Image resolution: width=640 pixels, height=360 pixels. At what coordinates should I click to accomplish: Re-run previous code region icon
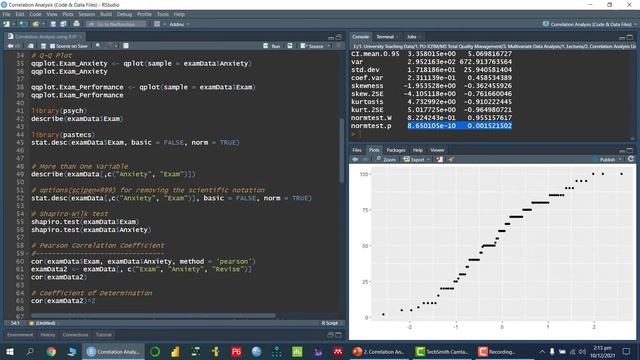click(x=290, y=46)
